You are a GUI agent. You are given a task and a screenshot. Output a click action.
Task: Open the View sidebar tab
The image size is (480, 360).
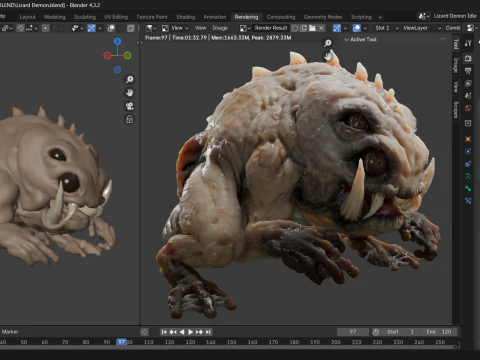tap(456, 87)
